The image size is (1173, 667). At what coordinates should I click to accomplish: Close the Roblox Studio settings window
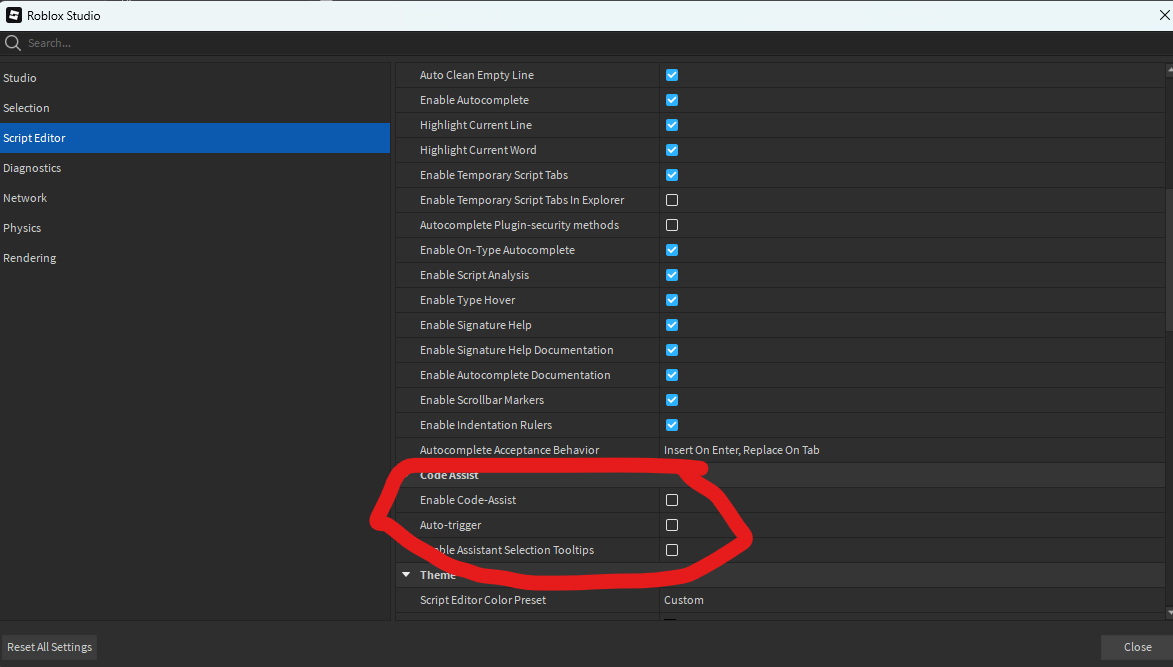click(x=1164, y=15)
